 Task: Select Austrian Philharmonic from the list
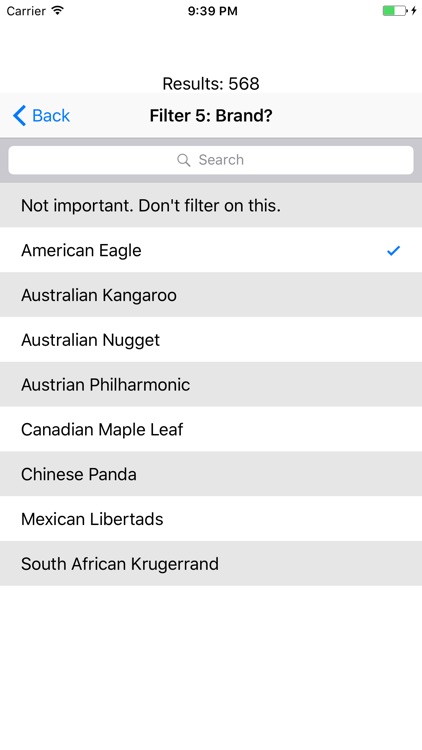(211, 384)
